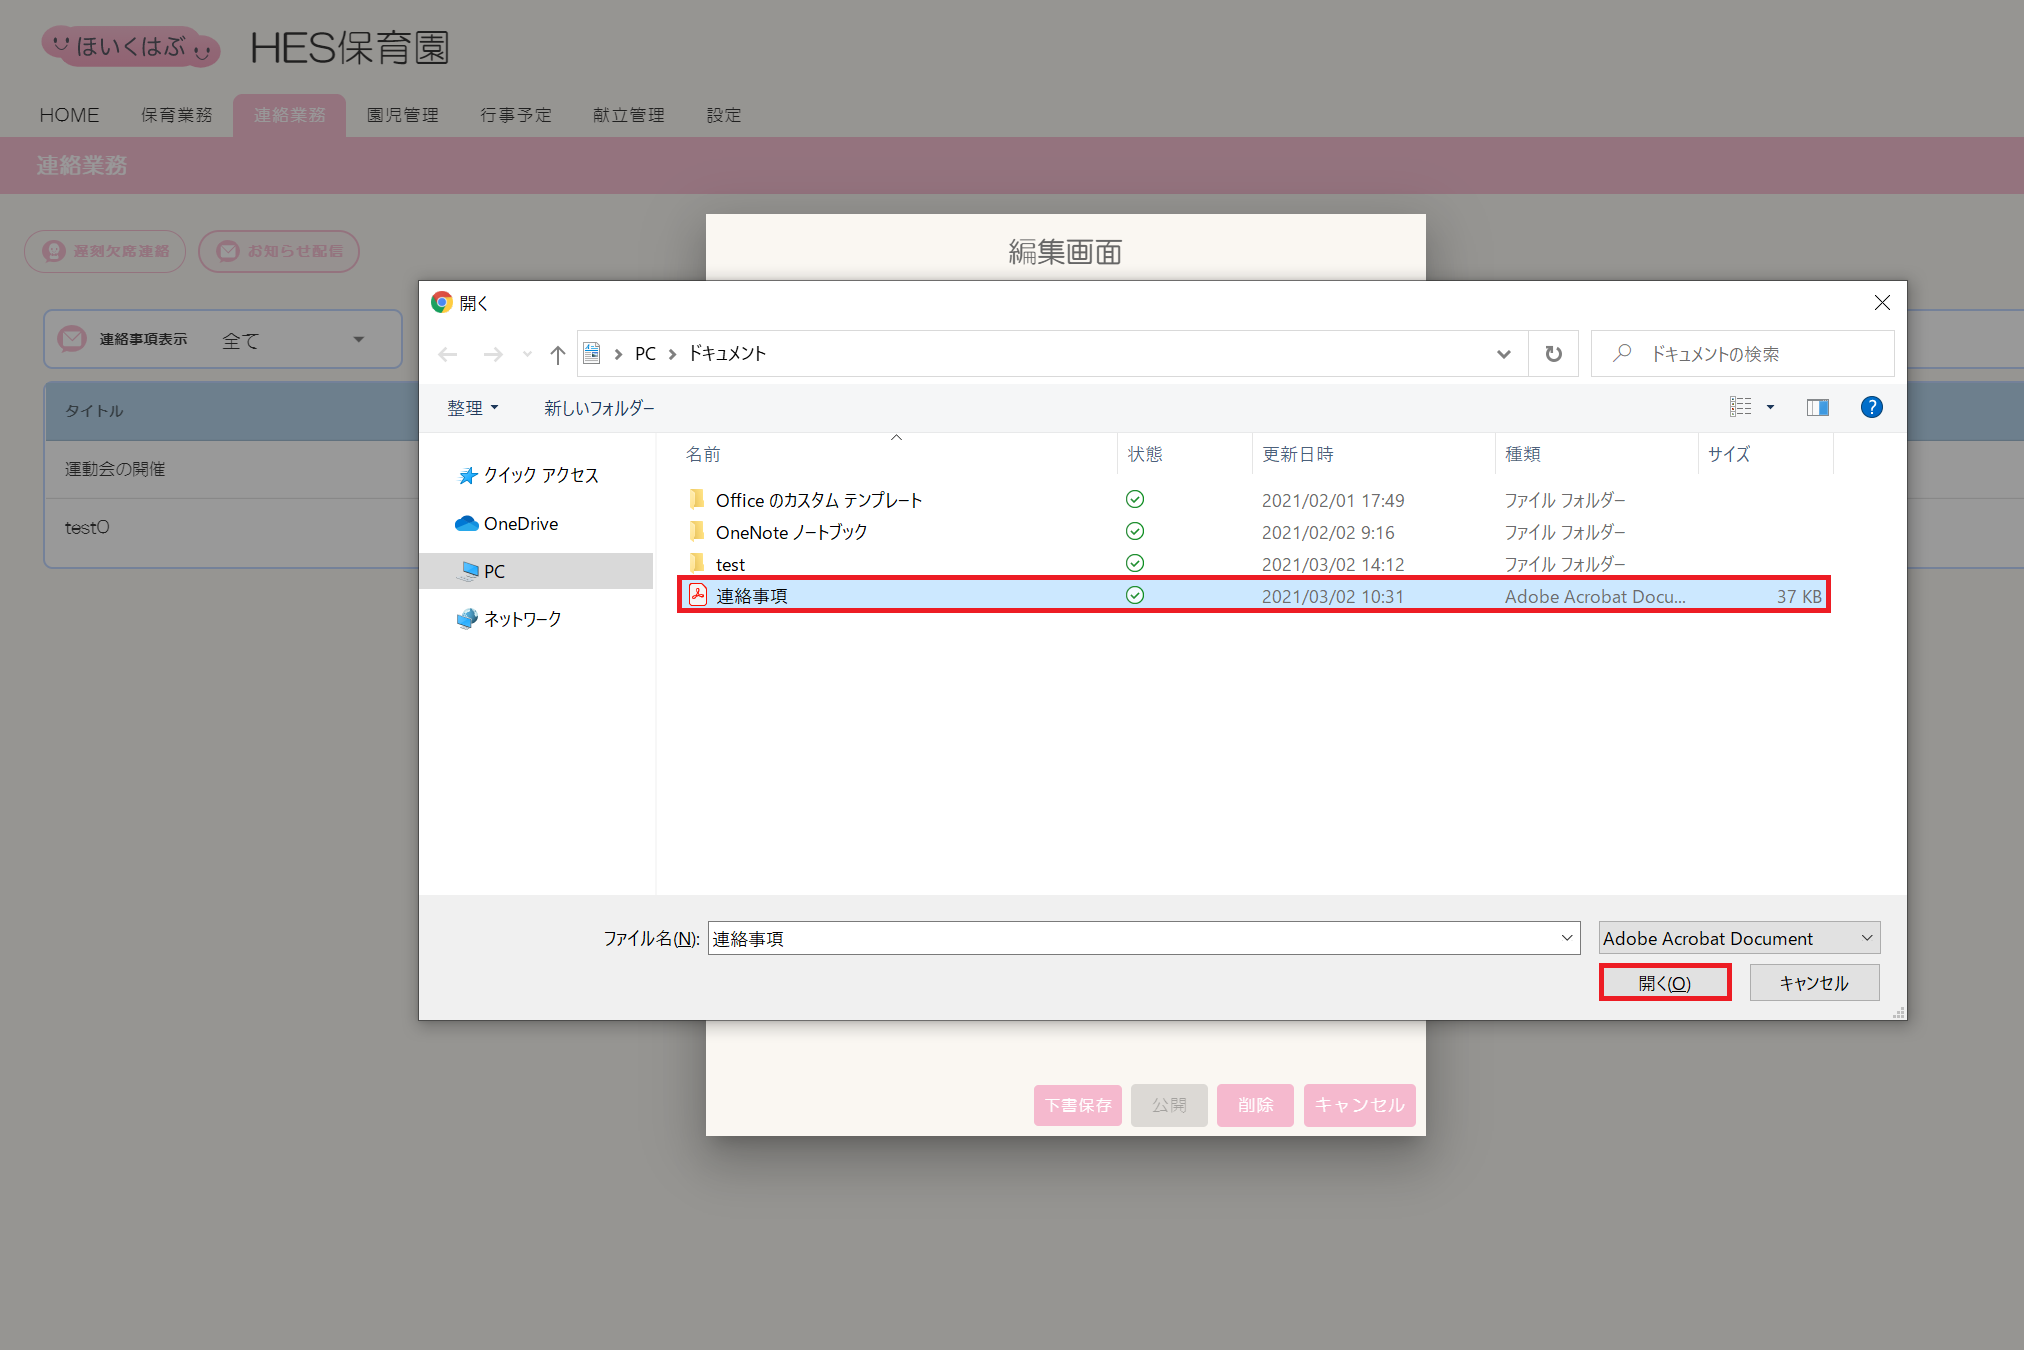Image resolution: width=2024 pixels, height=1350 pixels.
Task: Open 行事予定 tab on webpage
Action: point(516,115)
